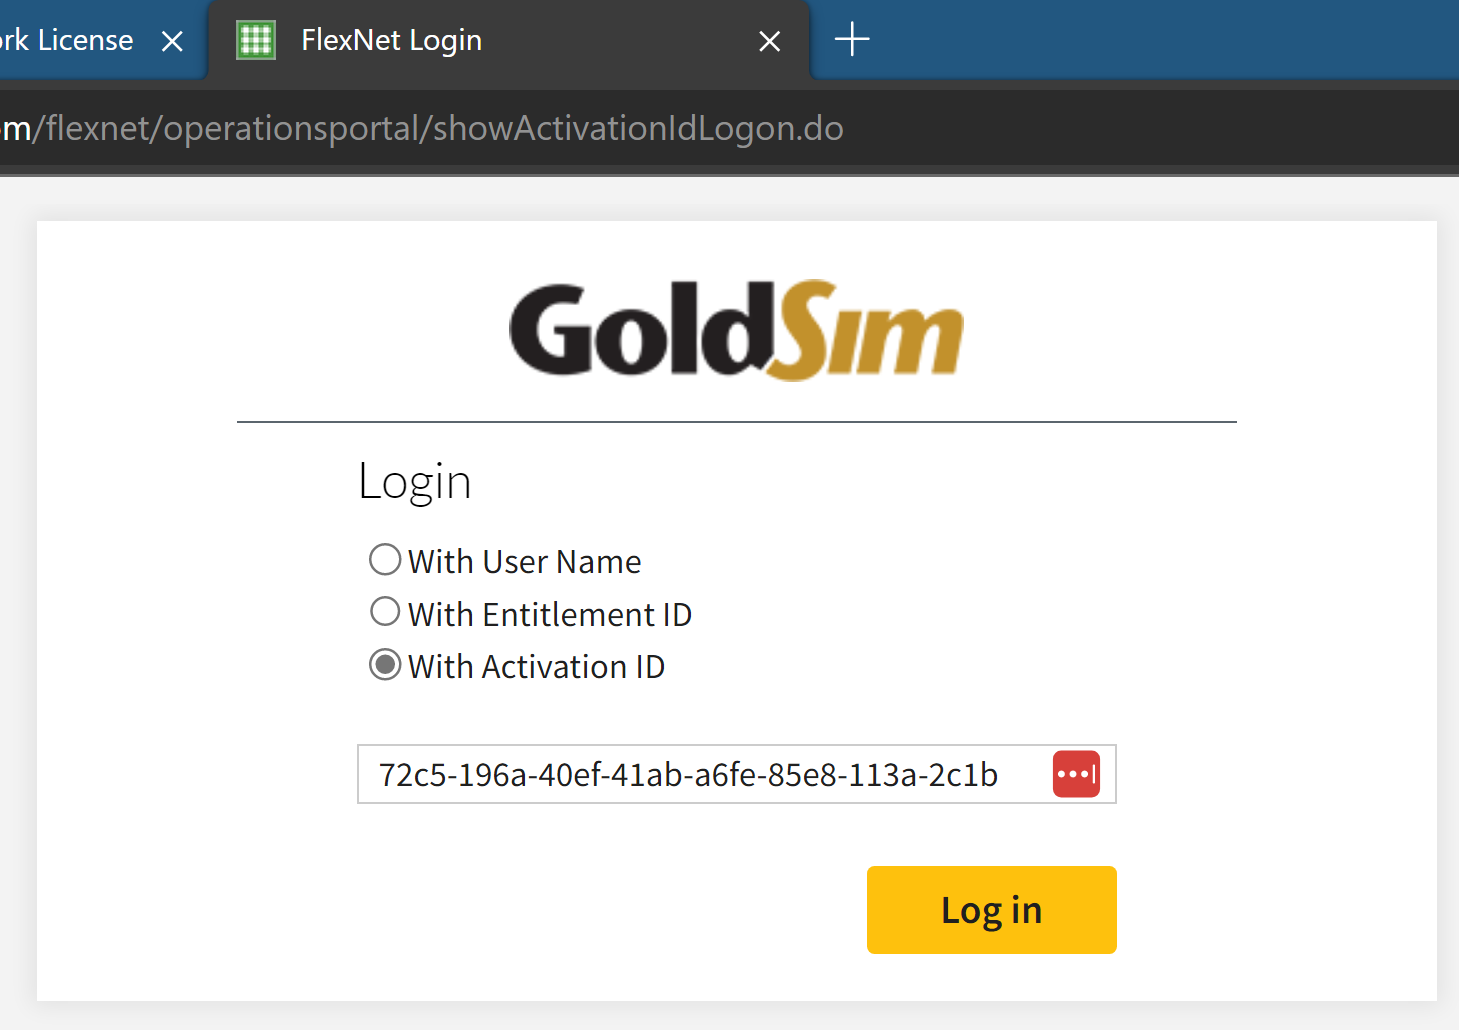The height and width of the screenshot is (1030, 1459).
Task: Click the With User Name label text
Action: [x=524, y=562]
